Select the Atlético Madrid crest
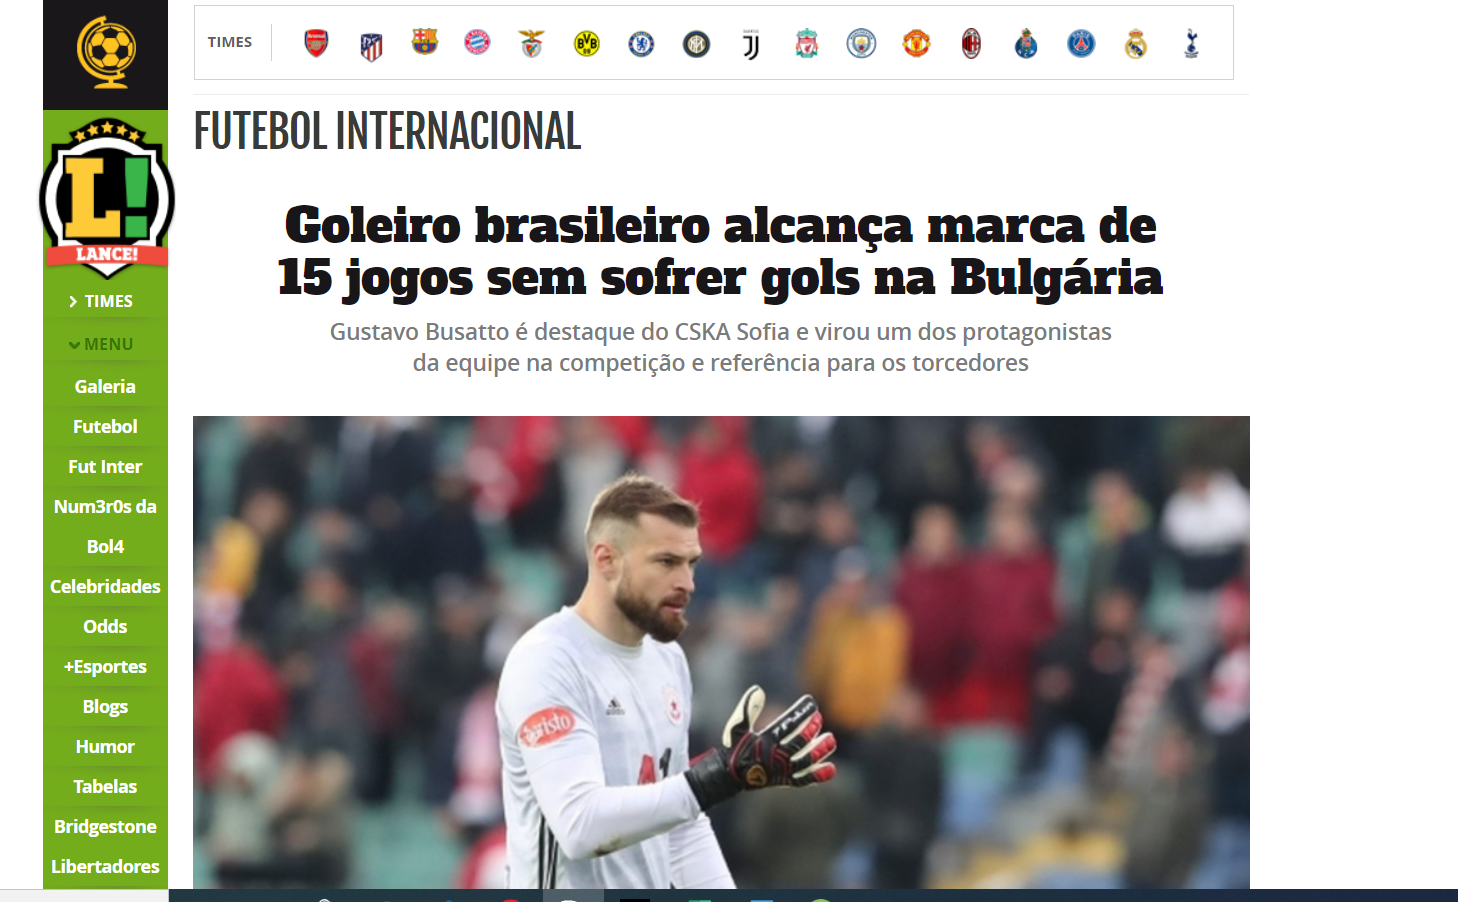 point(371,45)
